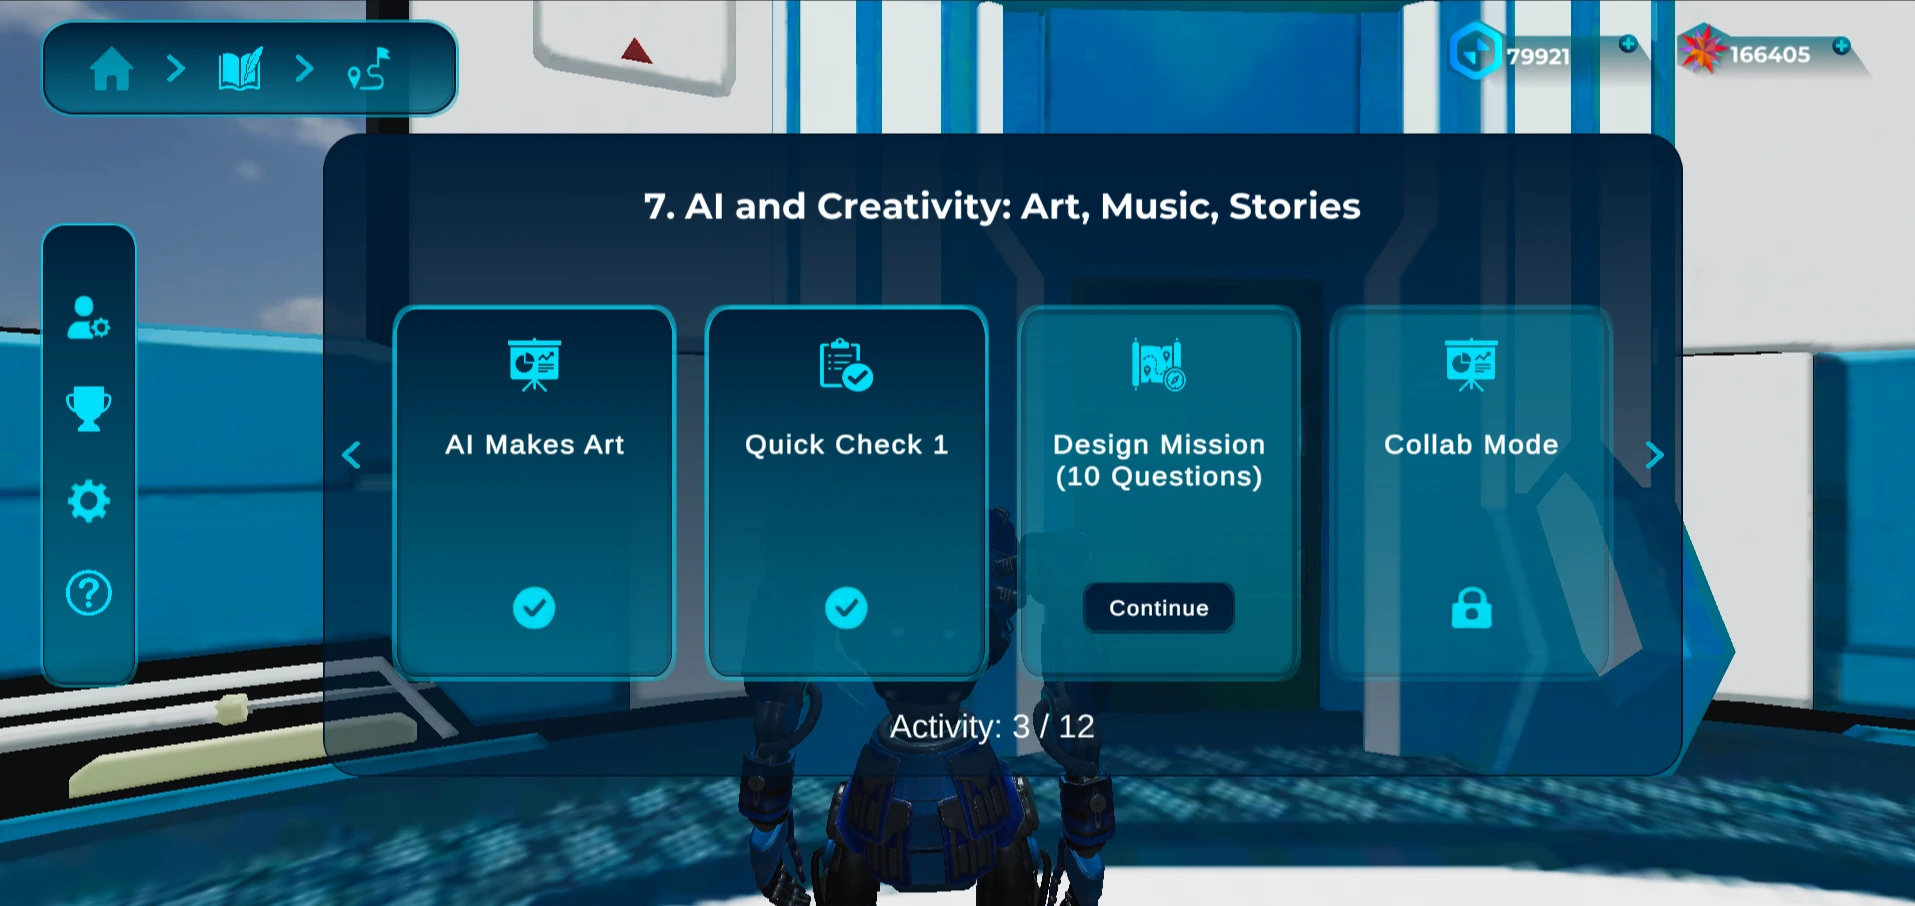Add more blue gems with plus icon
The width and height of the screenshot is (1915, 906).
coord(1628,44)
